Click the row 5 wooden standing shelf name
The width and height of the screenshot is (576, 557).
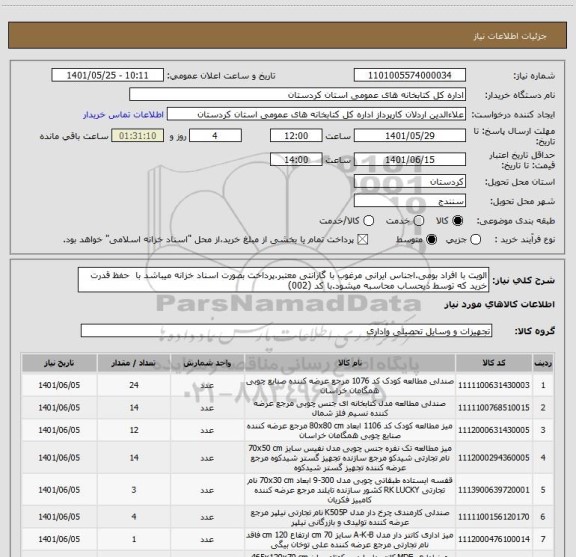point(350,490)
